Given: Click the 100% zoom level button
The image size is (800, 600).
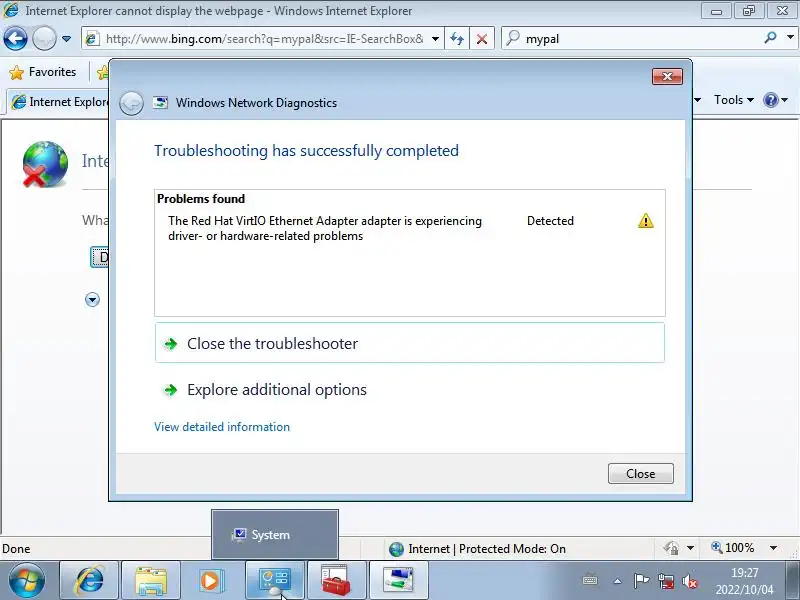Looking at the screenshot, I should point(733,548).
